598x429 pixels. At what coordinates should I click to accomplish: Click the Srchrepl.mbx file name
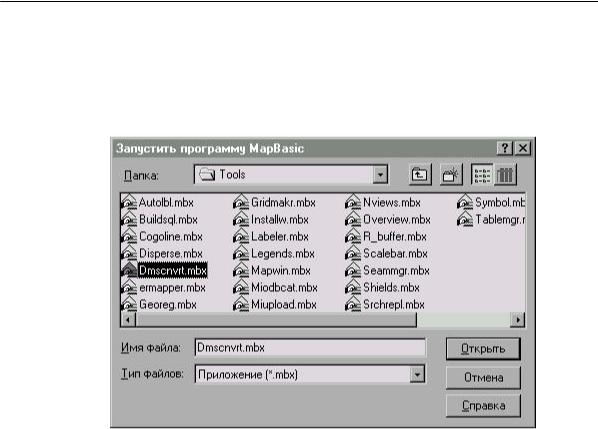click(x=394, y=305)
